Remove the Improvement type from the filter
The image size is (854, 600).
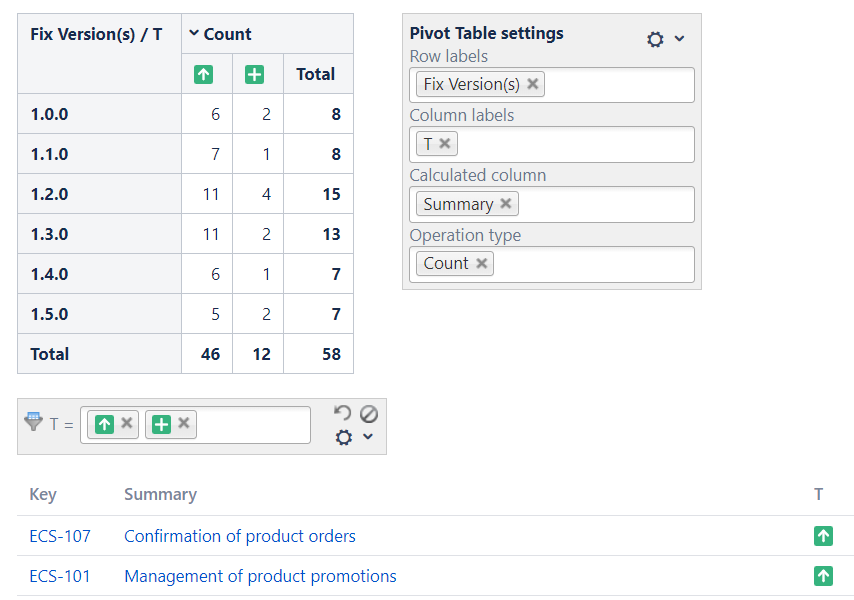tap(127, 424)
